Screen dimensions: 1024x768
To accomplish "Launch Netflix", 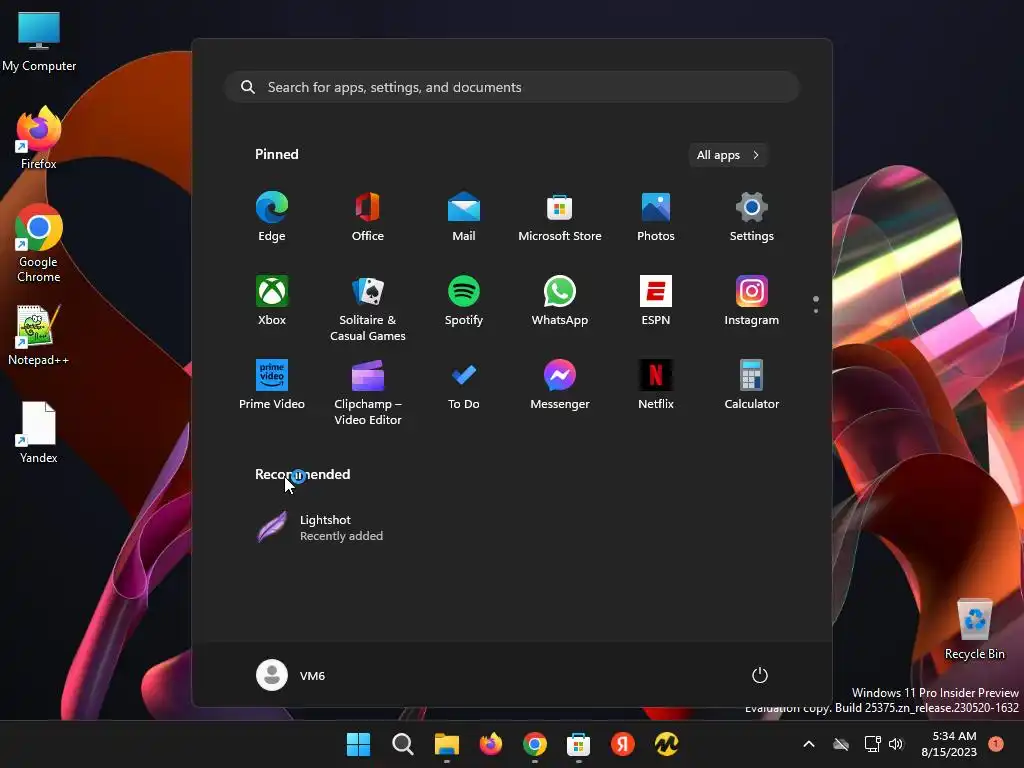I will click(x=656, y=385).
